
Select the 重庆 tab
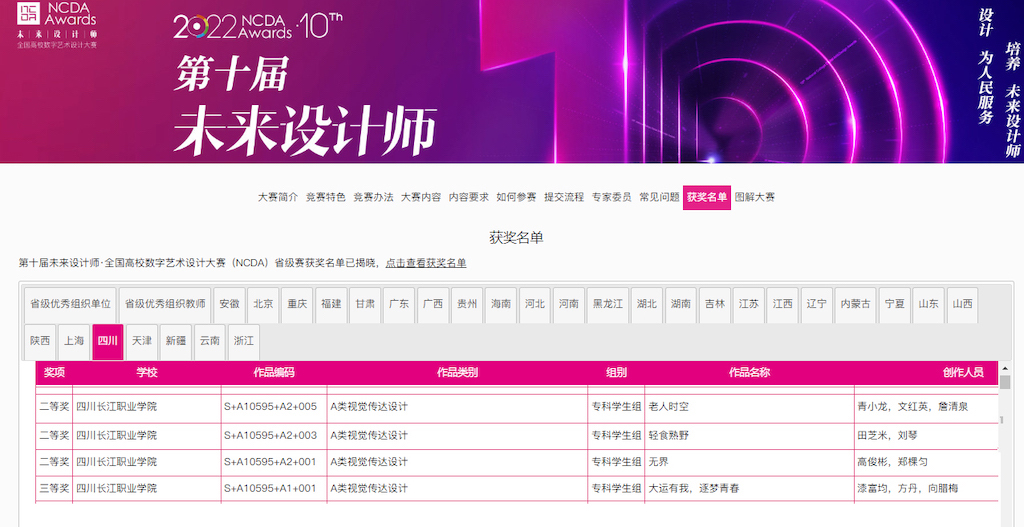297,304
